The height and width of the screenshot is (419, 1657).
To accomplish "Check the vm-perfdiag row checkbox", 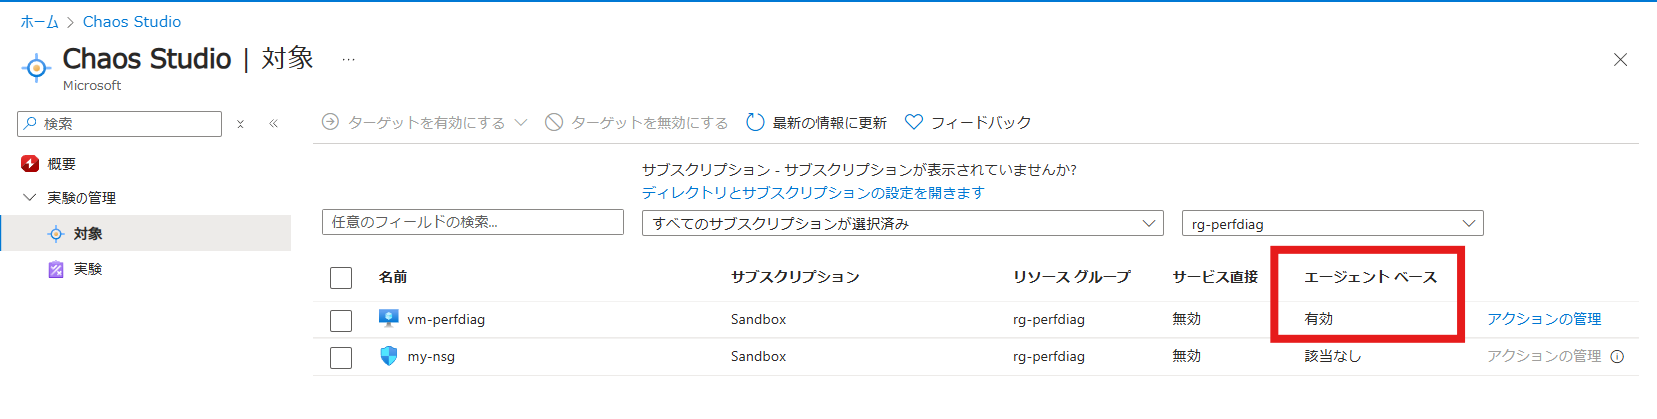I will coord(341,320).
